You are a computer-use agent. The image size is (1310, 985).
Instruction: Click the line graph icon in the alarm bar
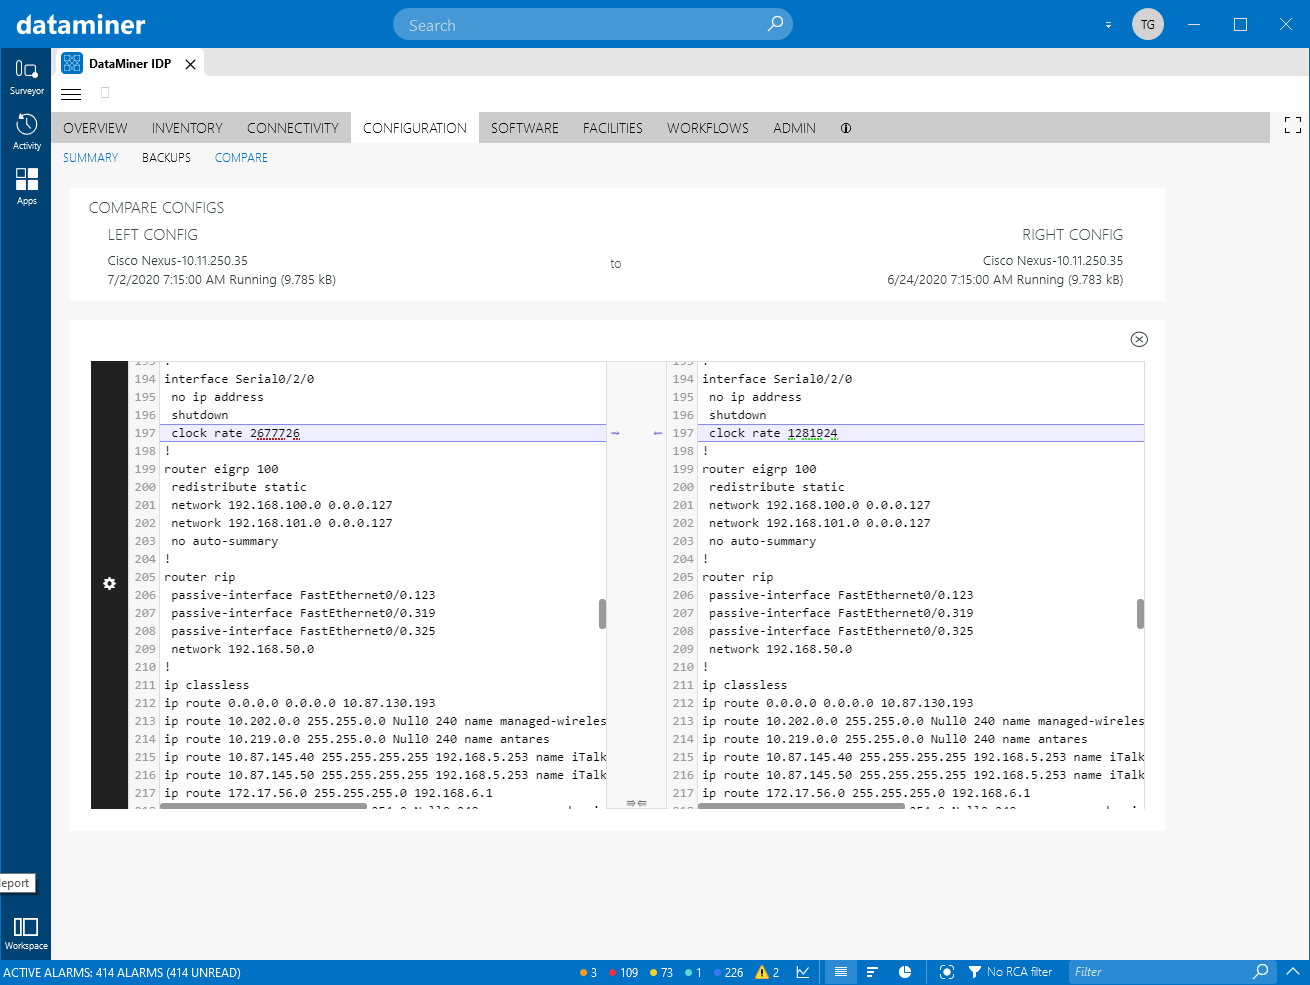803,972
